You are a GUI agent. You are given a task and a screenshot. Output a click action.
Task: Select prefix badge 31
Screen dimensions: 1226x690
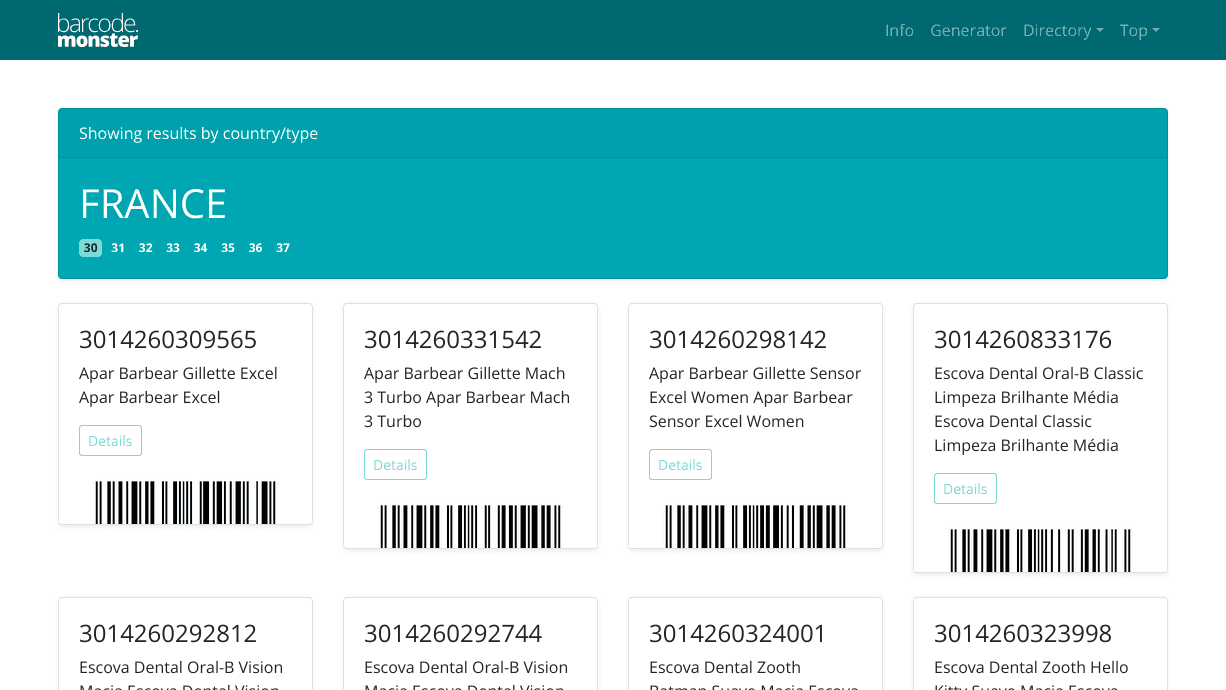pos(118,248)
